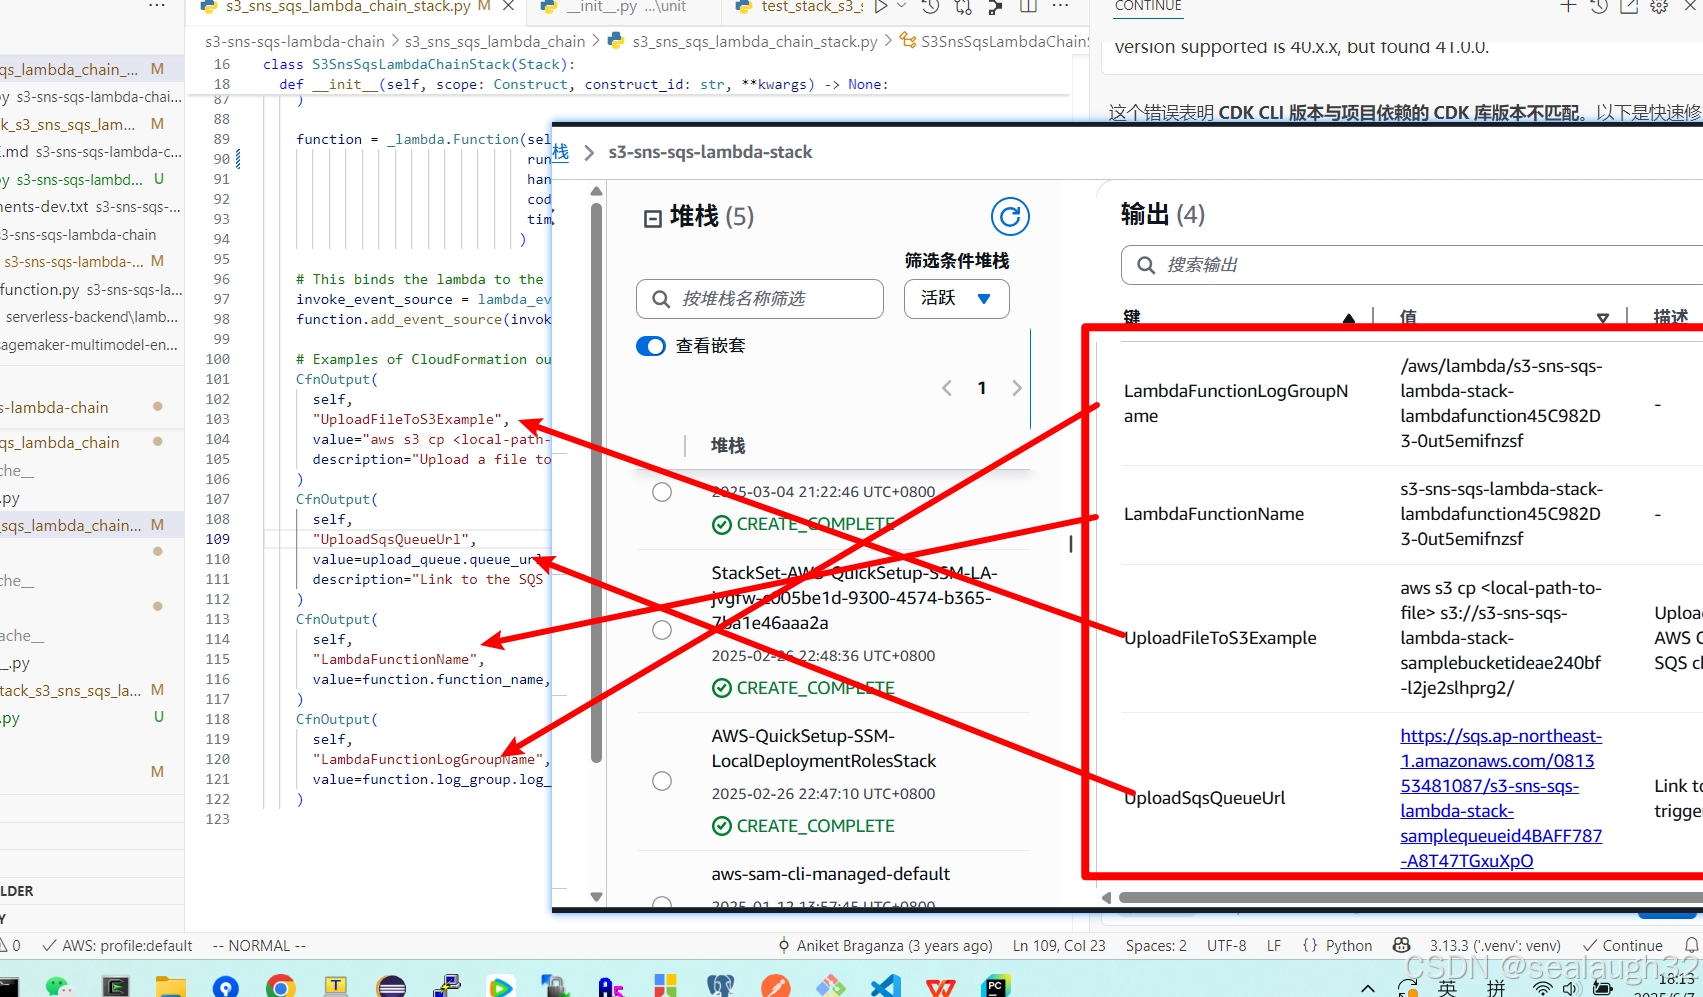Sort outputs by 键 column arrow
This screenshot has height=997, width=1703.
pyautogui.click(x=1349, y=318)
